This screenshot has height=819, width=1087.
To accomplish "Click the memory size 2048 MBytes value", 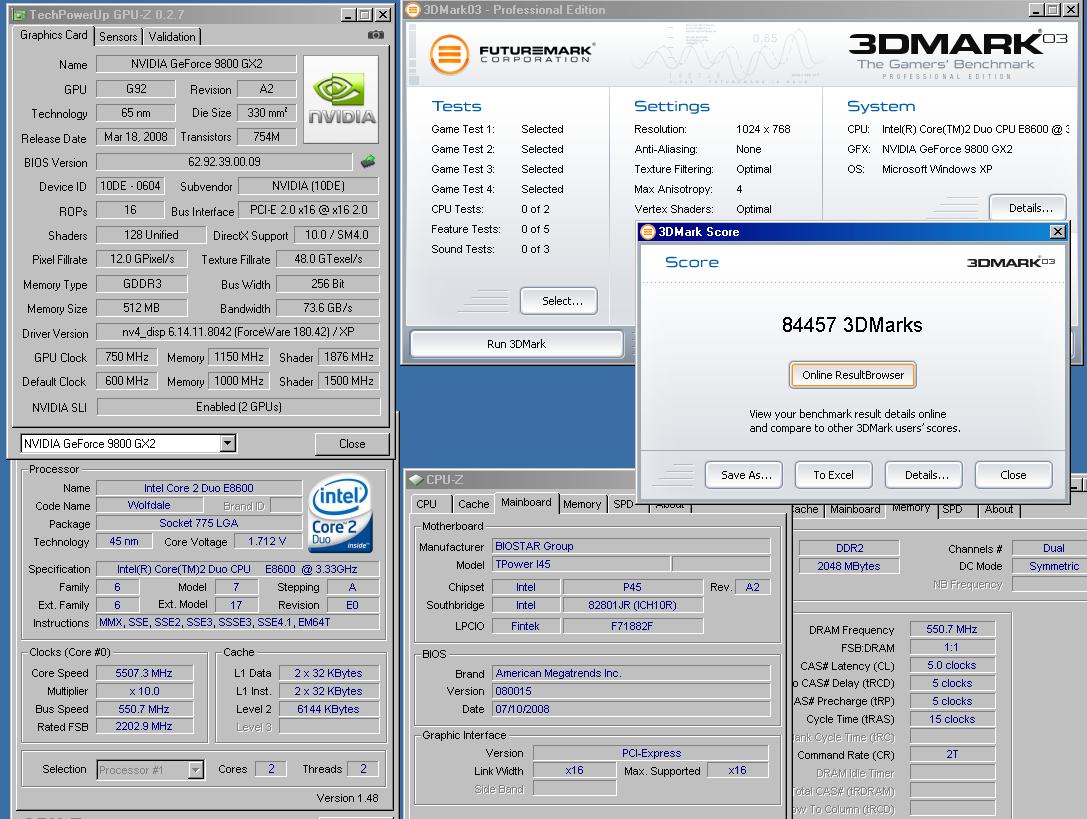I will click(849, 566).
